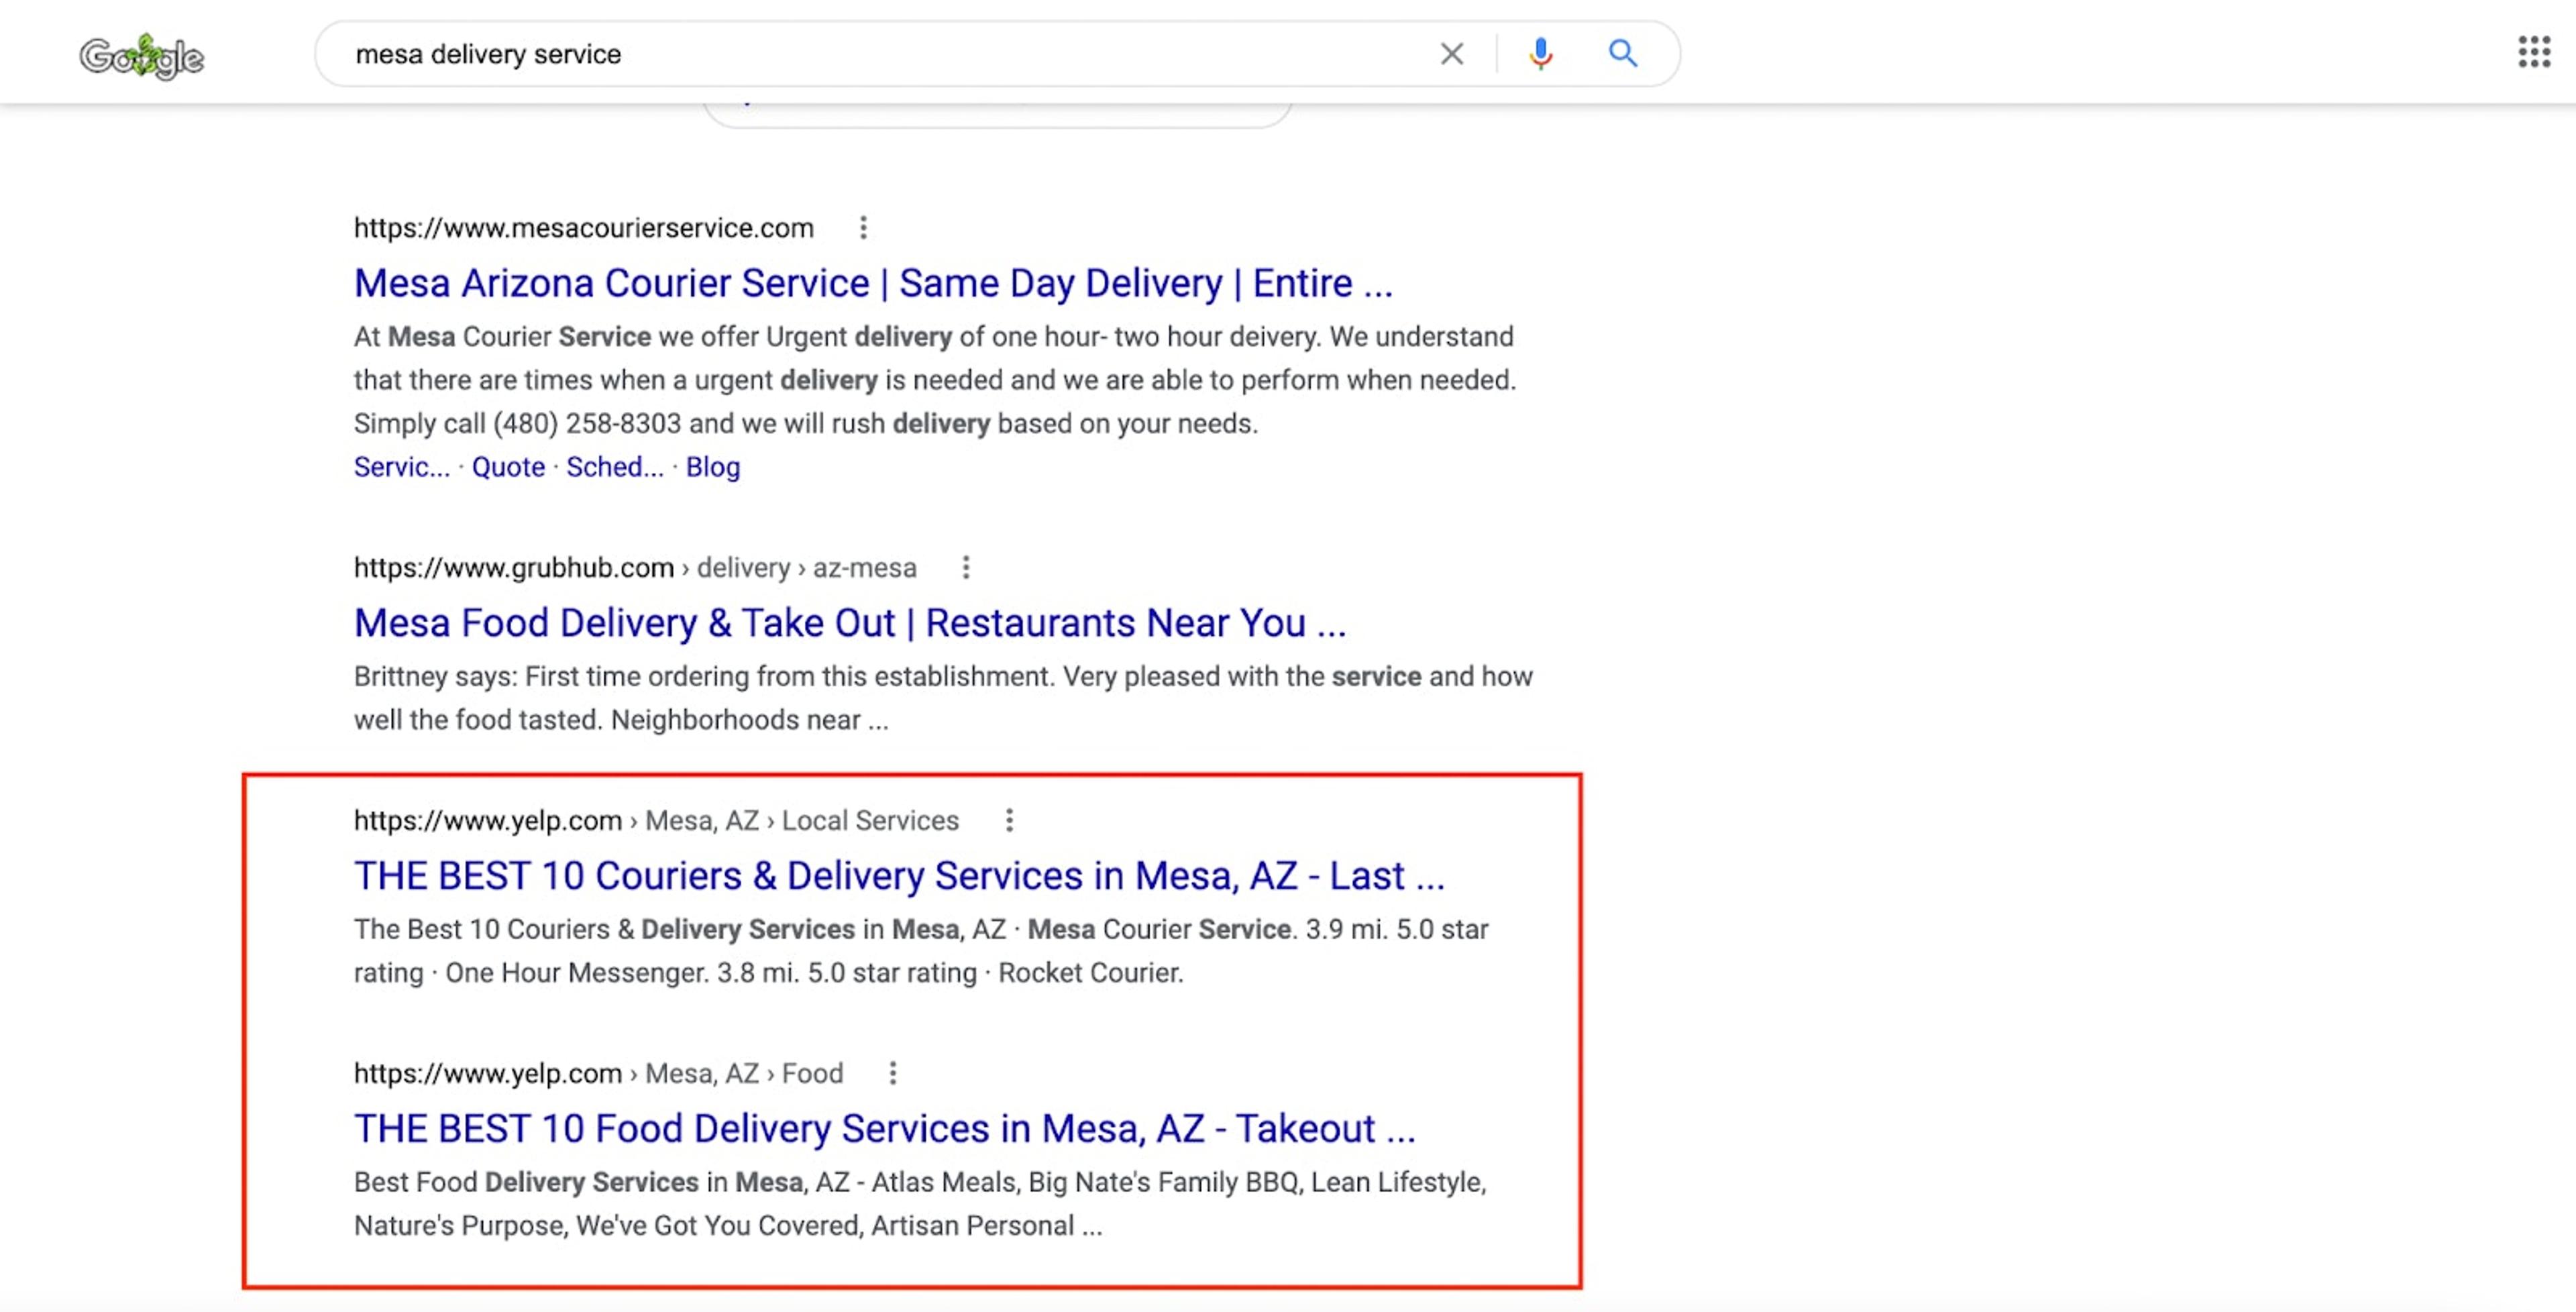
Task: Open the 'Mesa Food Delivery & Take Out' Grubhub result
Action: coord(850,624)
